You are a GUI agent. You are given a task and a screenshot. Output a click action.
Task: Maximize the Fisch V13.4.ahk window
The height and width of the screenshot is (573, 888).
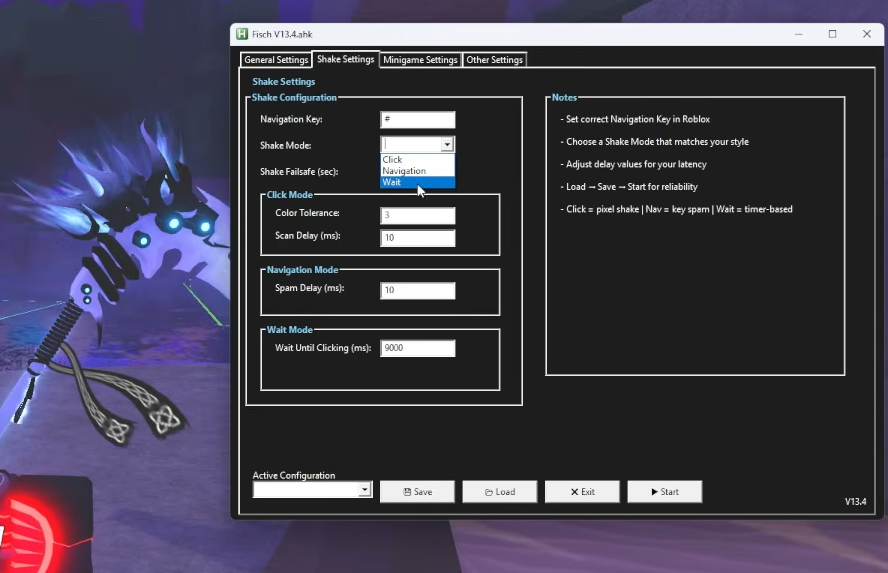832,34
